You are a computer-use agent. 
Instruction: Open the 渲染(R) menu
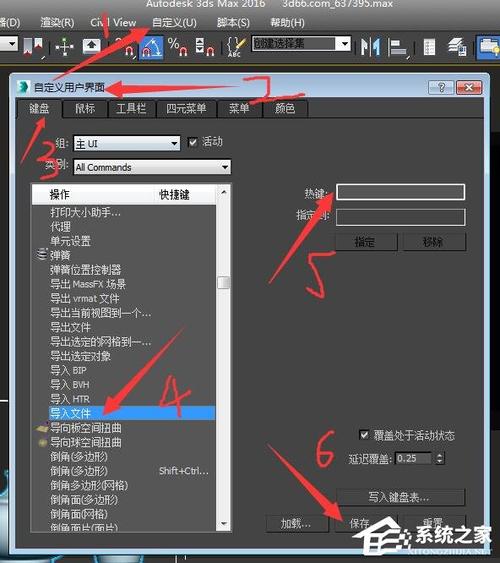[57, 23]
